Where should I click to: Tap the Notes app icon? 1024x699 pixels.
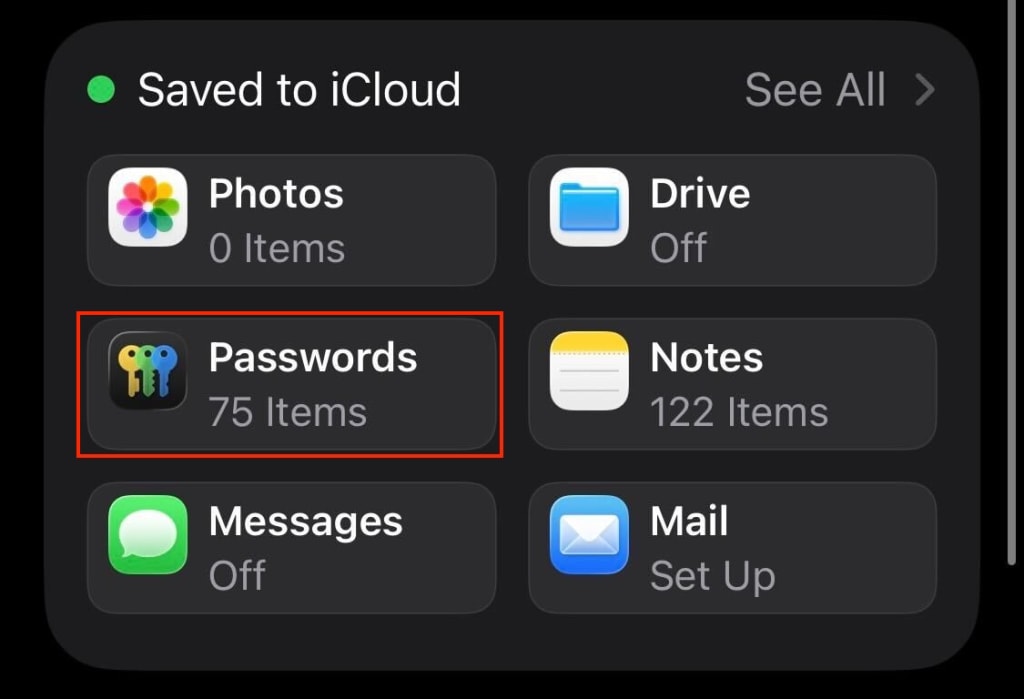click(x=589, y=371)
